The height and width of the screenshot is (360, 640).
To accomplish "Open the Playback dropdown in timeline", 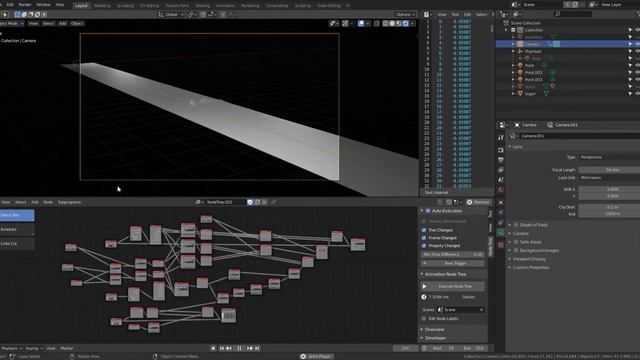I will point(11,349).
